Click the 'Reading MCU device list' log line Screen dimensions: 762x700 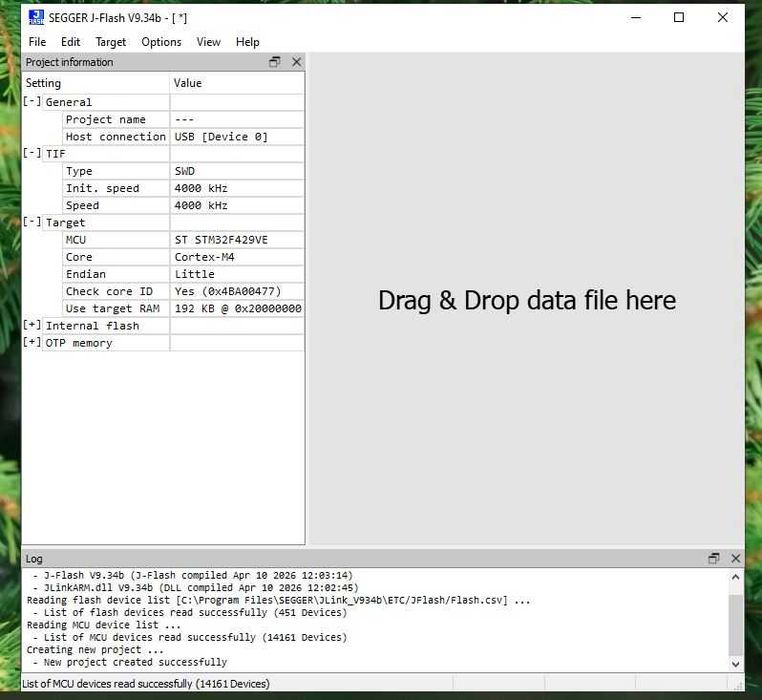104,625
